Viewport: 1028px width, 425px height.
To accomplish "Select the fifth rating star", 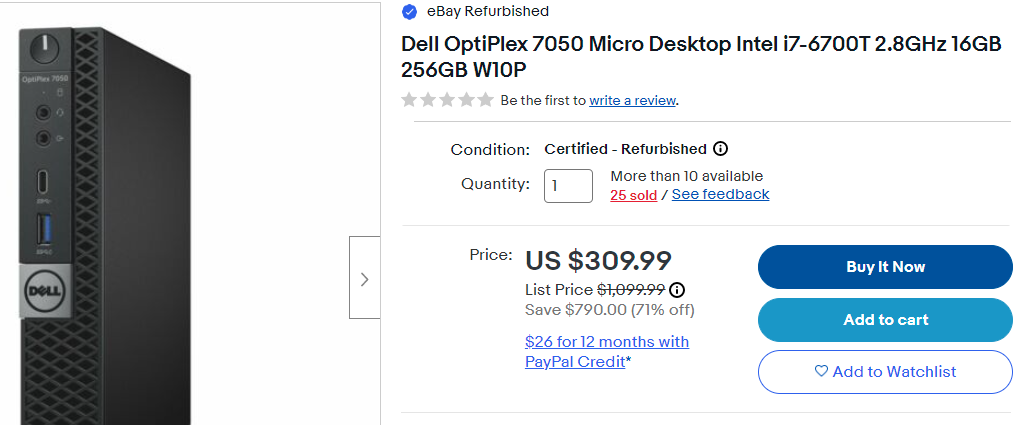I will pyautogui.click(x=485, y=100).
